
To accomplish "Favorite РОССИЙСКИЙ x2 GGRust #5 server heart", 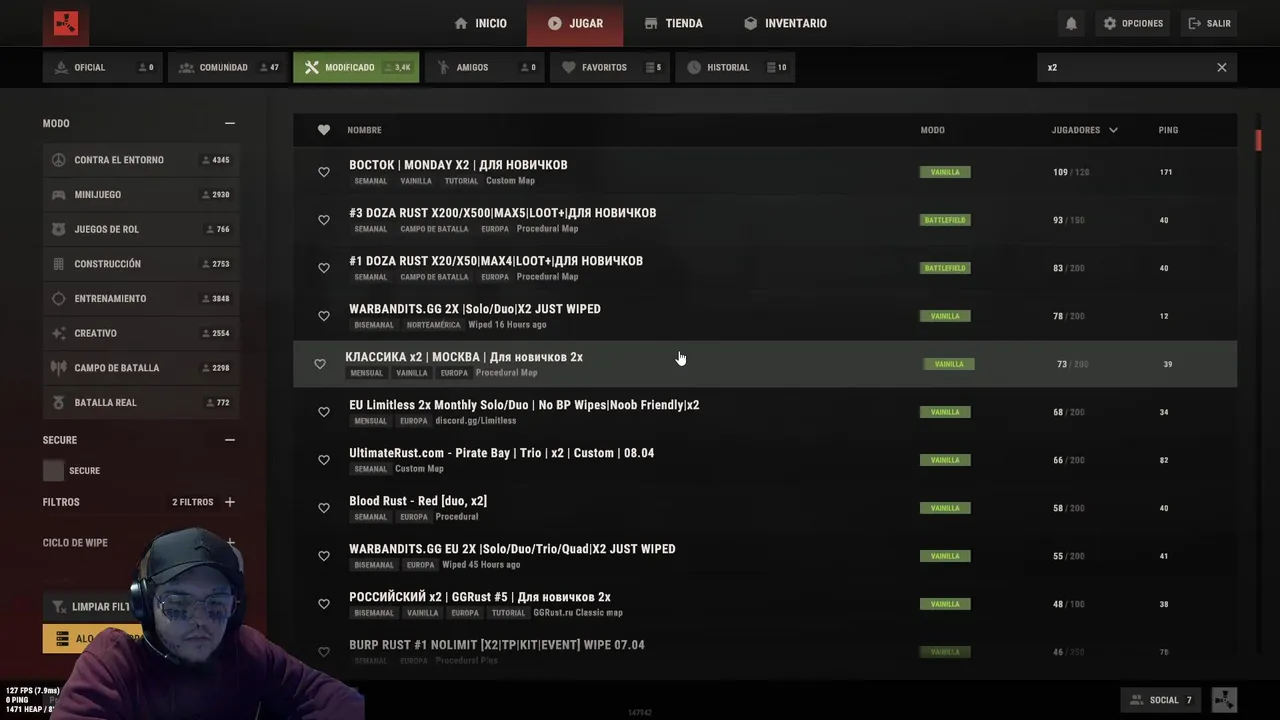I will click(x=324, y=604).
